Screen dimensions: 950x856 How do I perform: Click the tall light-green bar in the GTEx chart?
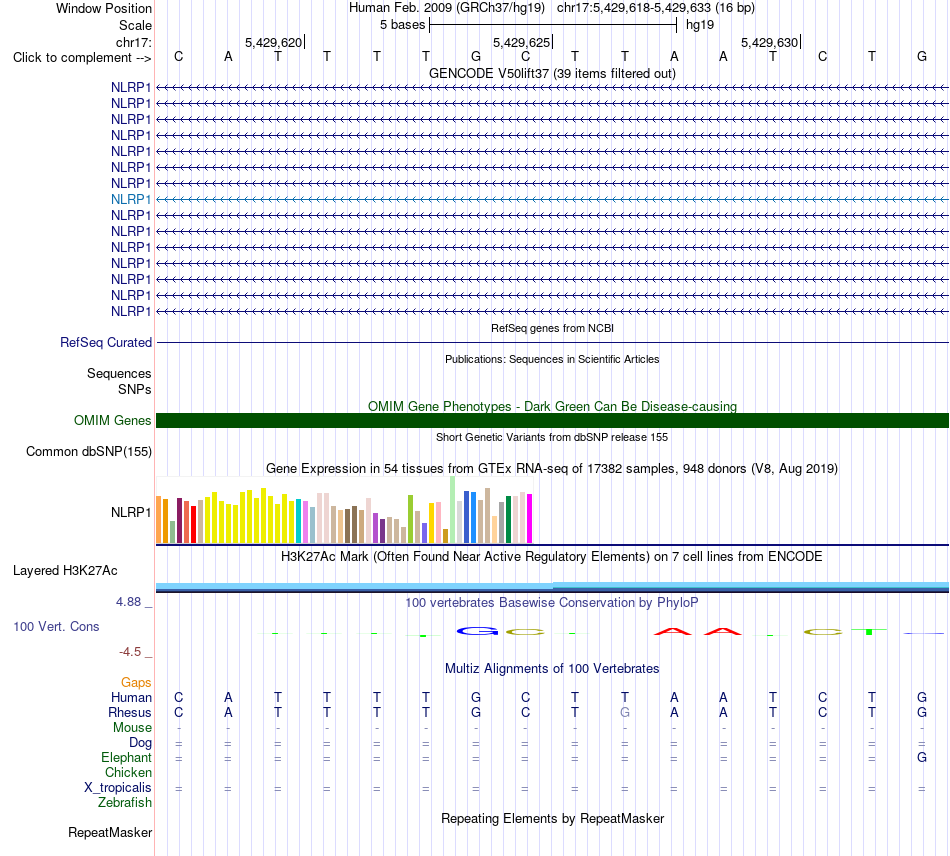(453, 509)
